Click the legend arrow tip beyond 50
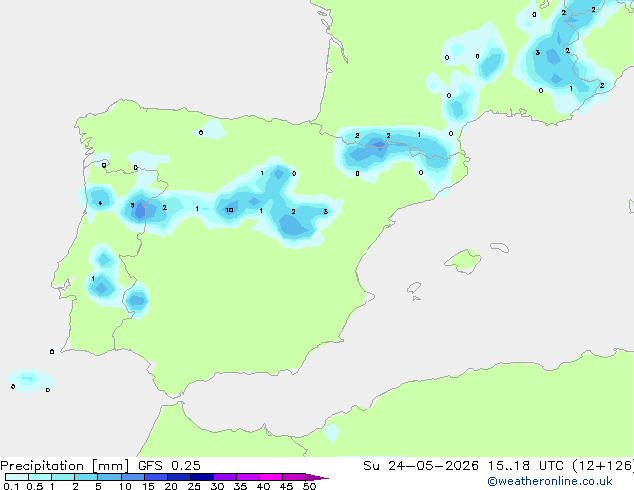The width and height of the screenshot is (634, 490). pyautogui.click(x=317, y=477)
